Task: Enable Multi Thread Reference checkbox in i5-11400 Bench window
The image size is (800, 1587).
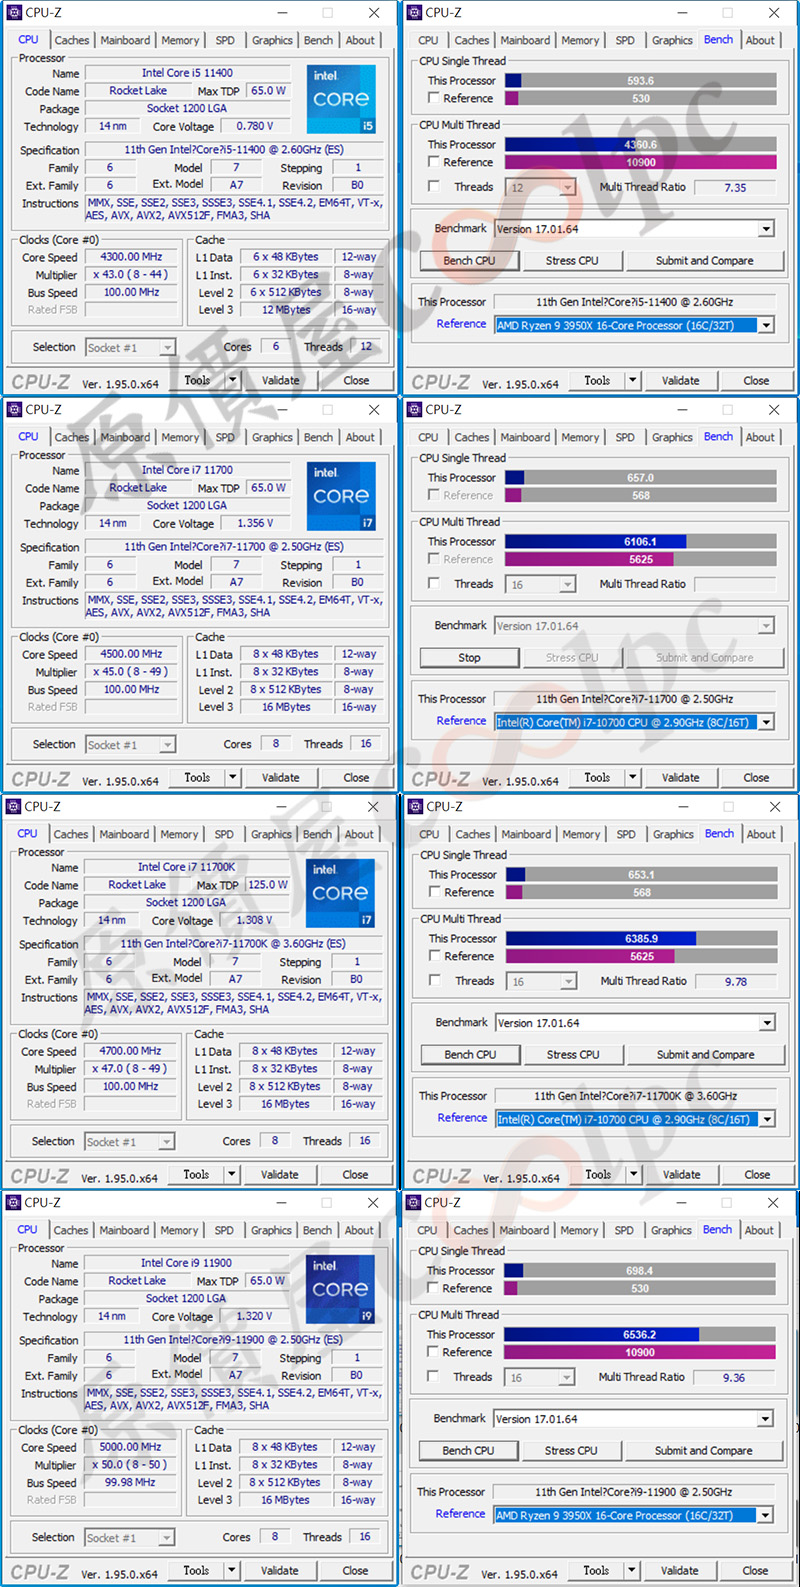Action: coord(434,162)
